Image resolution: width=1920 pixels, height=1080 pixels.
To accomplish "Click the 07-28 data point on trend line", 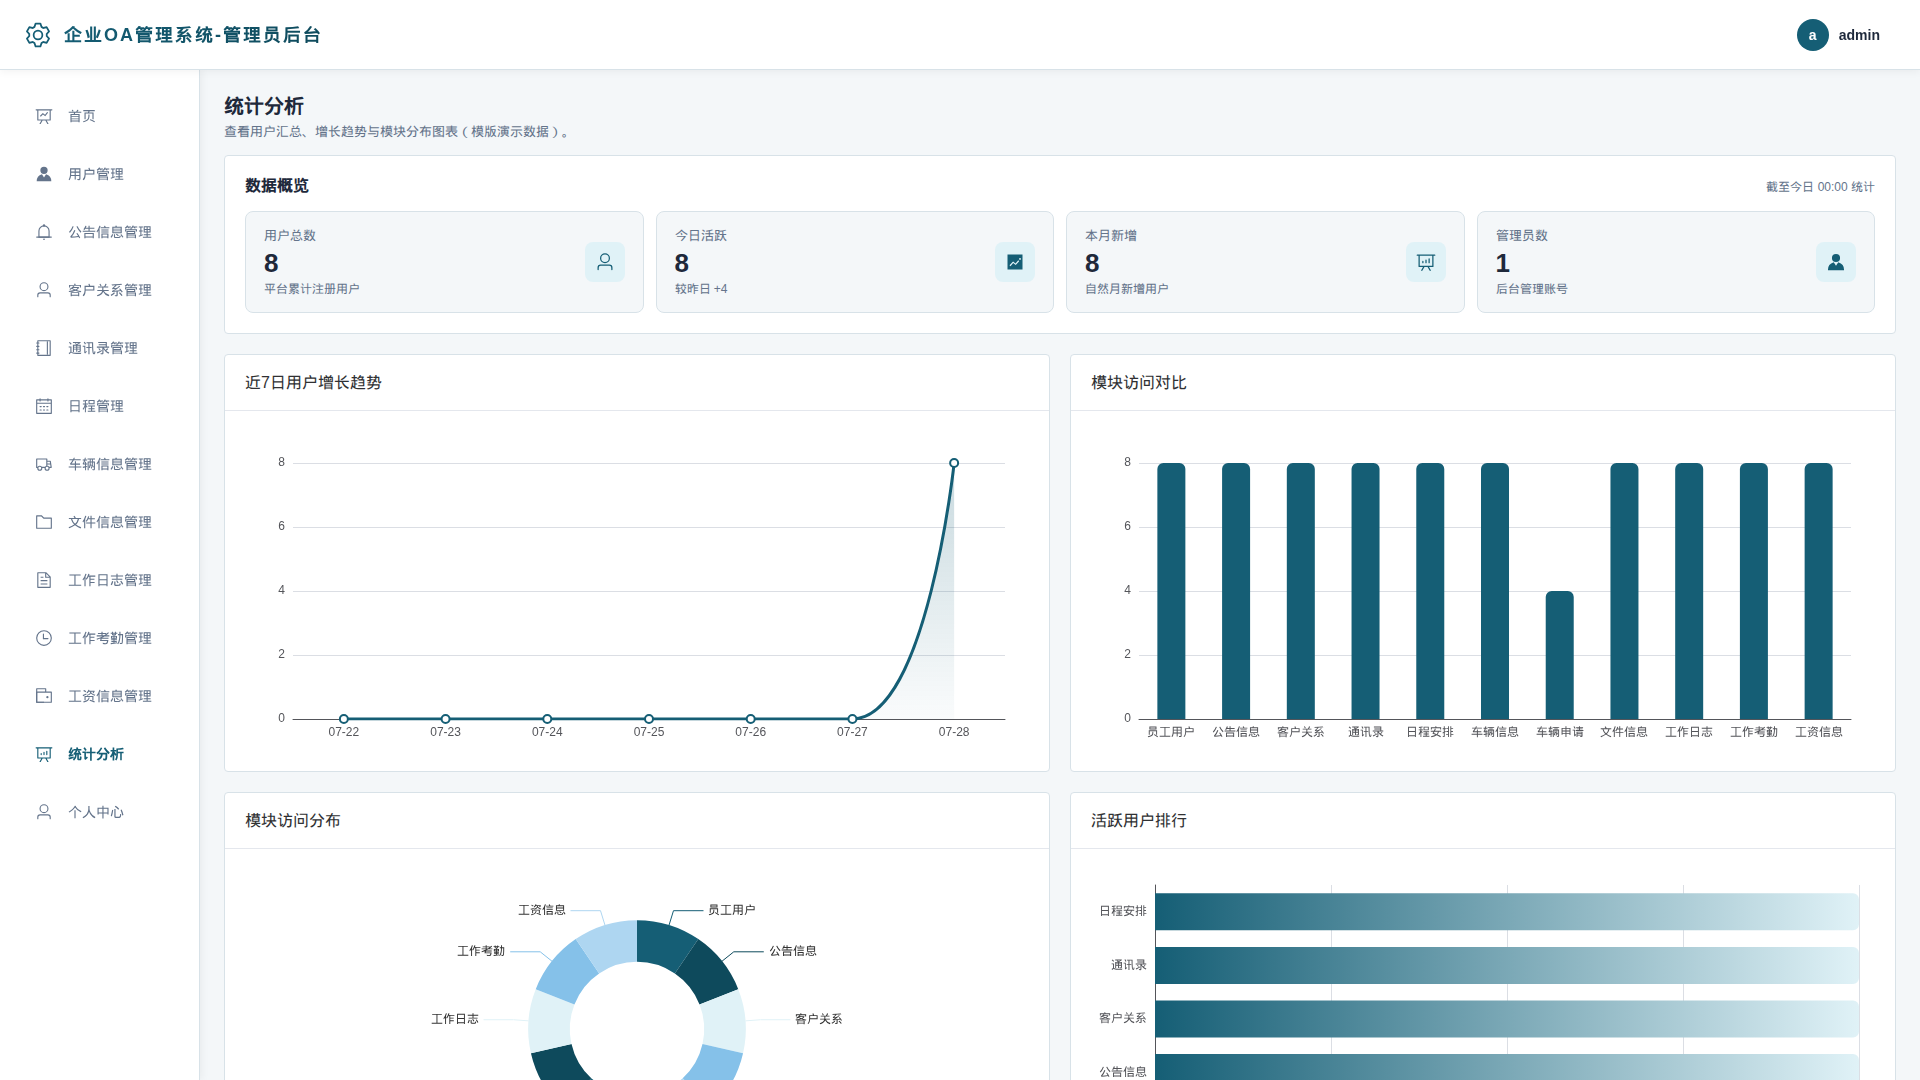I will tap(954, 463).
